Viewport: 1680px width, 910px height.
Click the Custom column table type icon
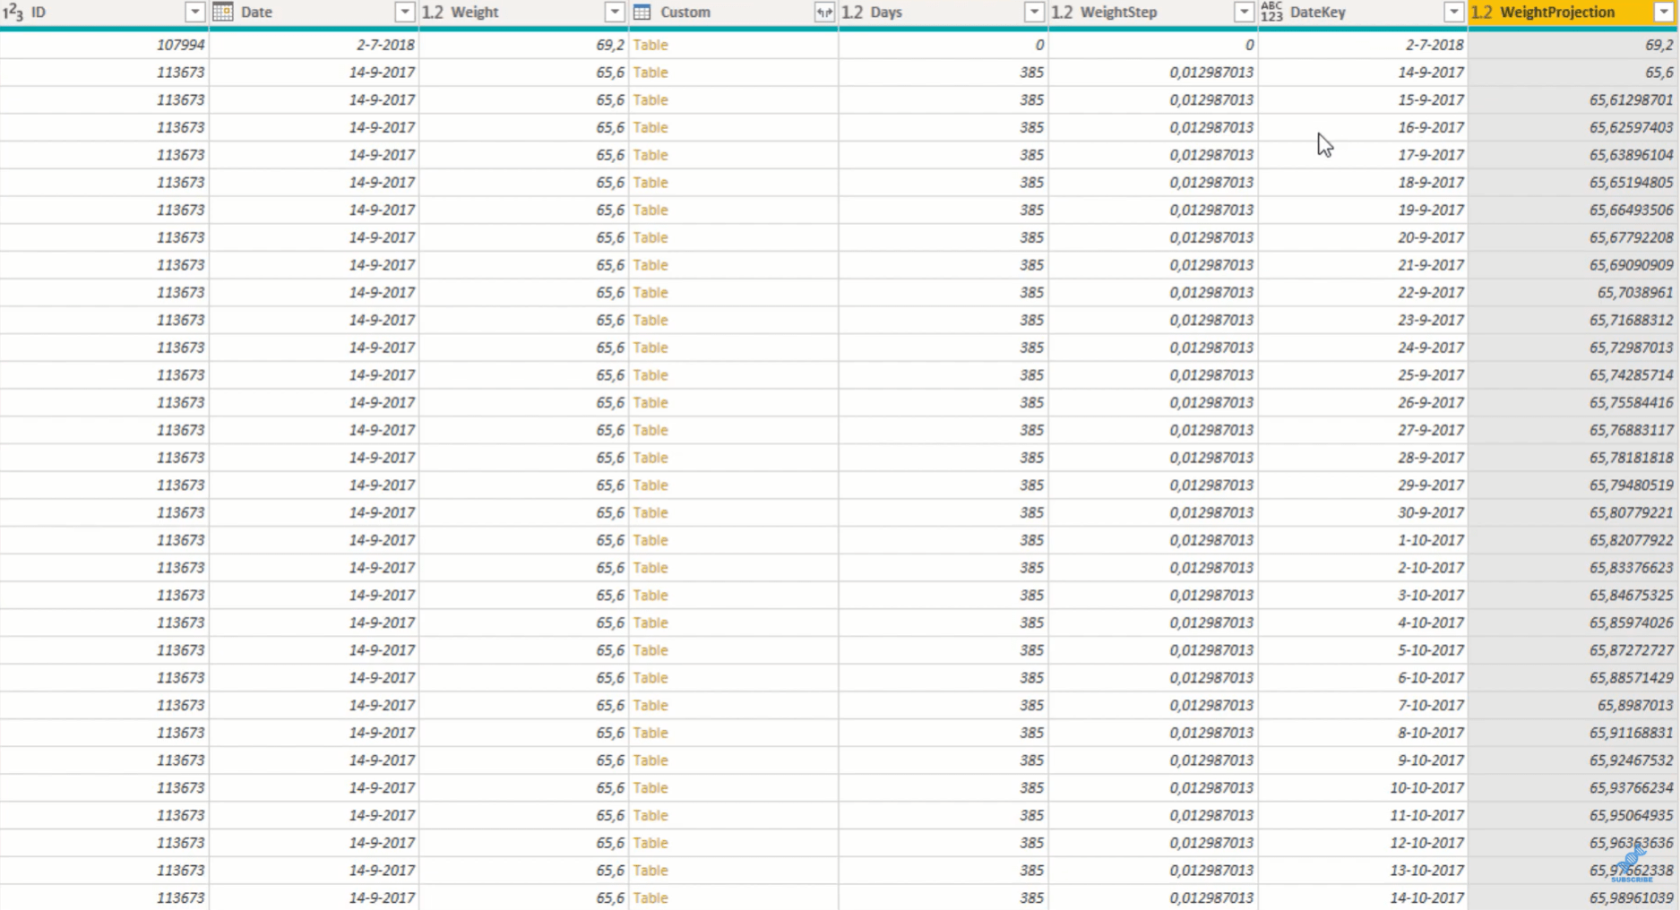click(x=642, y=12)
